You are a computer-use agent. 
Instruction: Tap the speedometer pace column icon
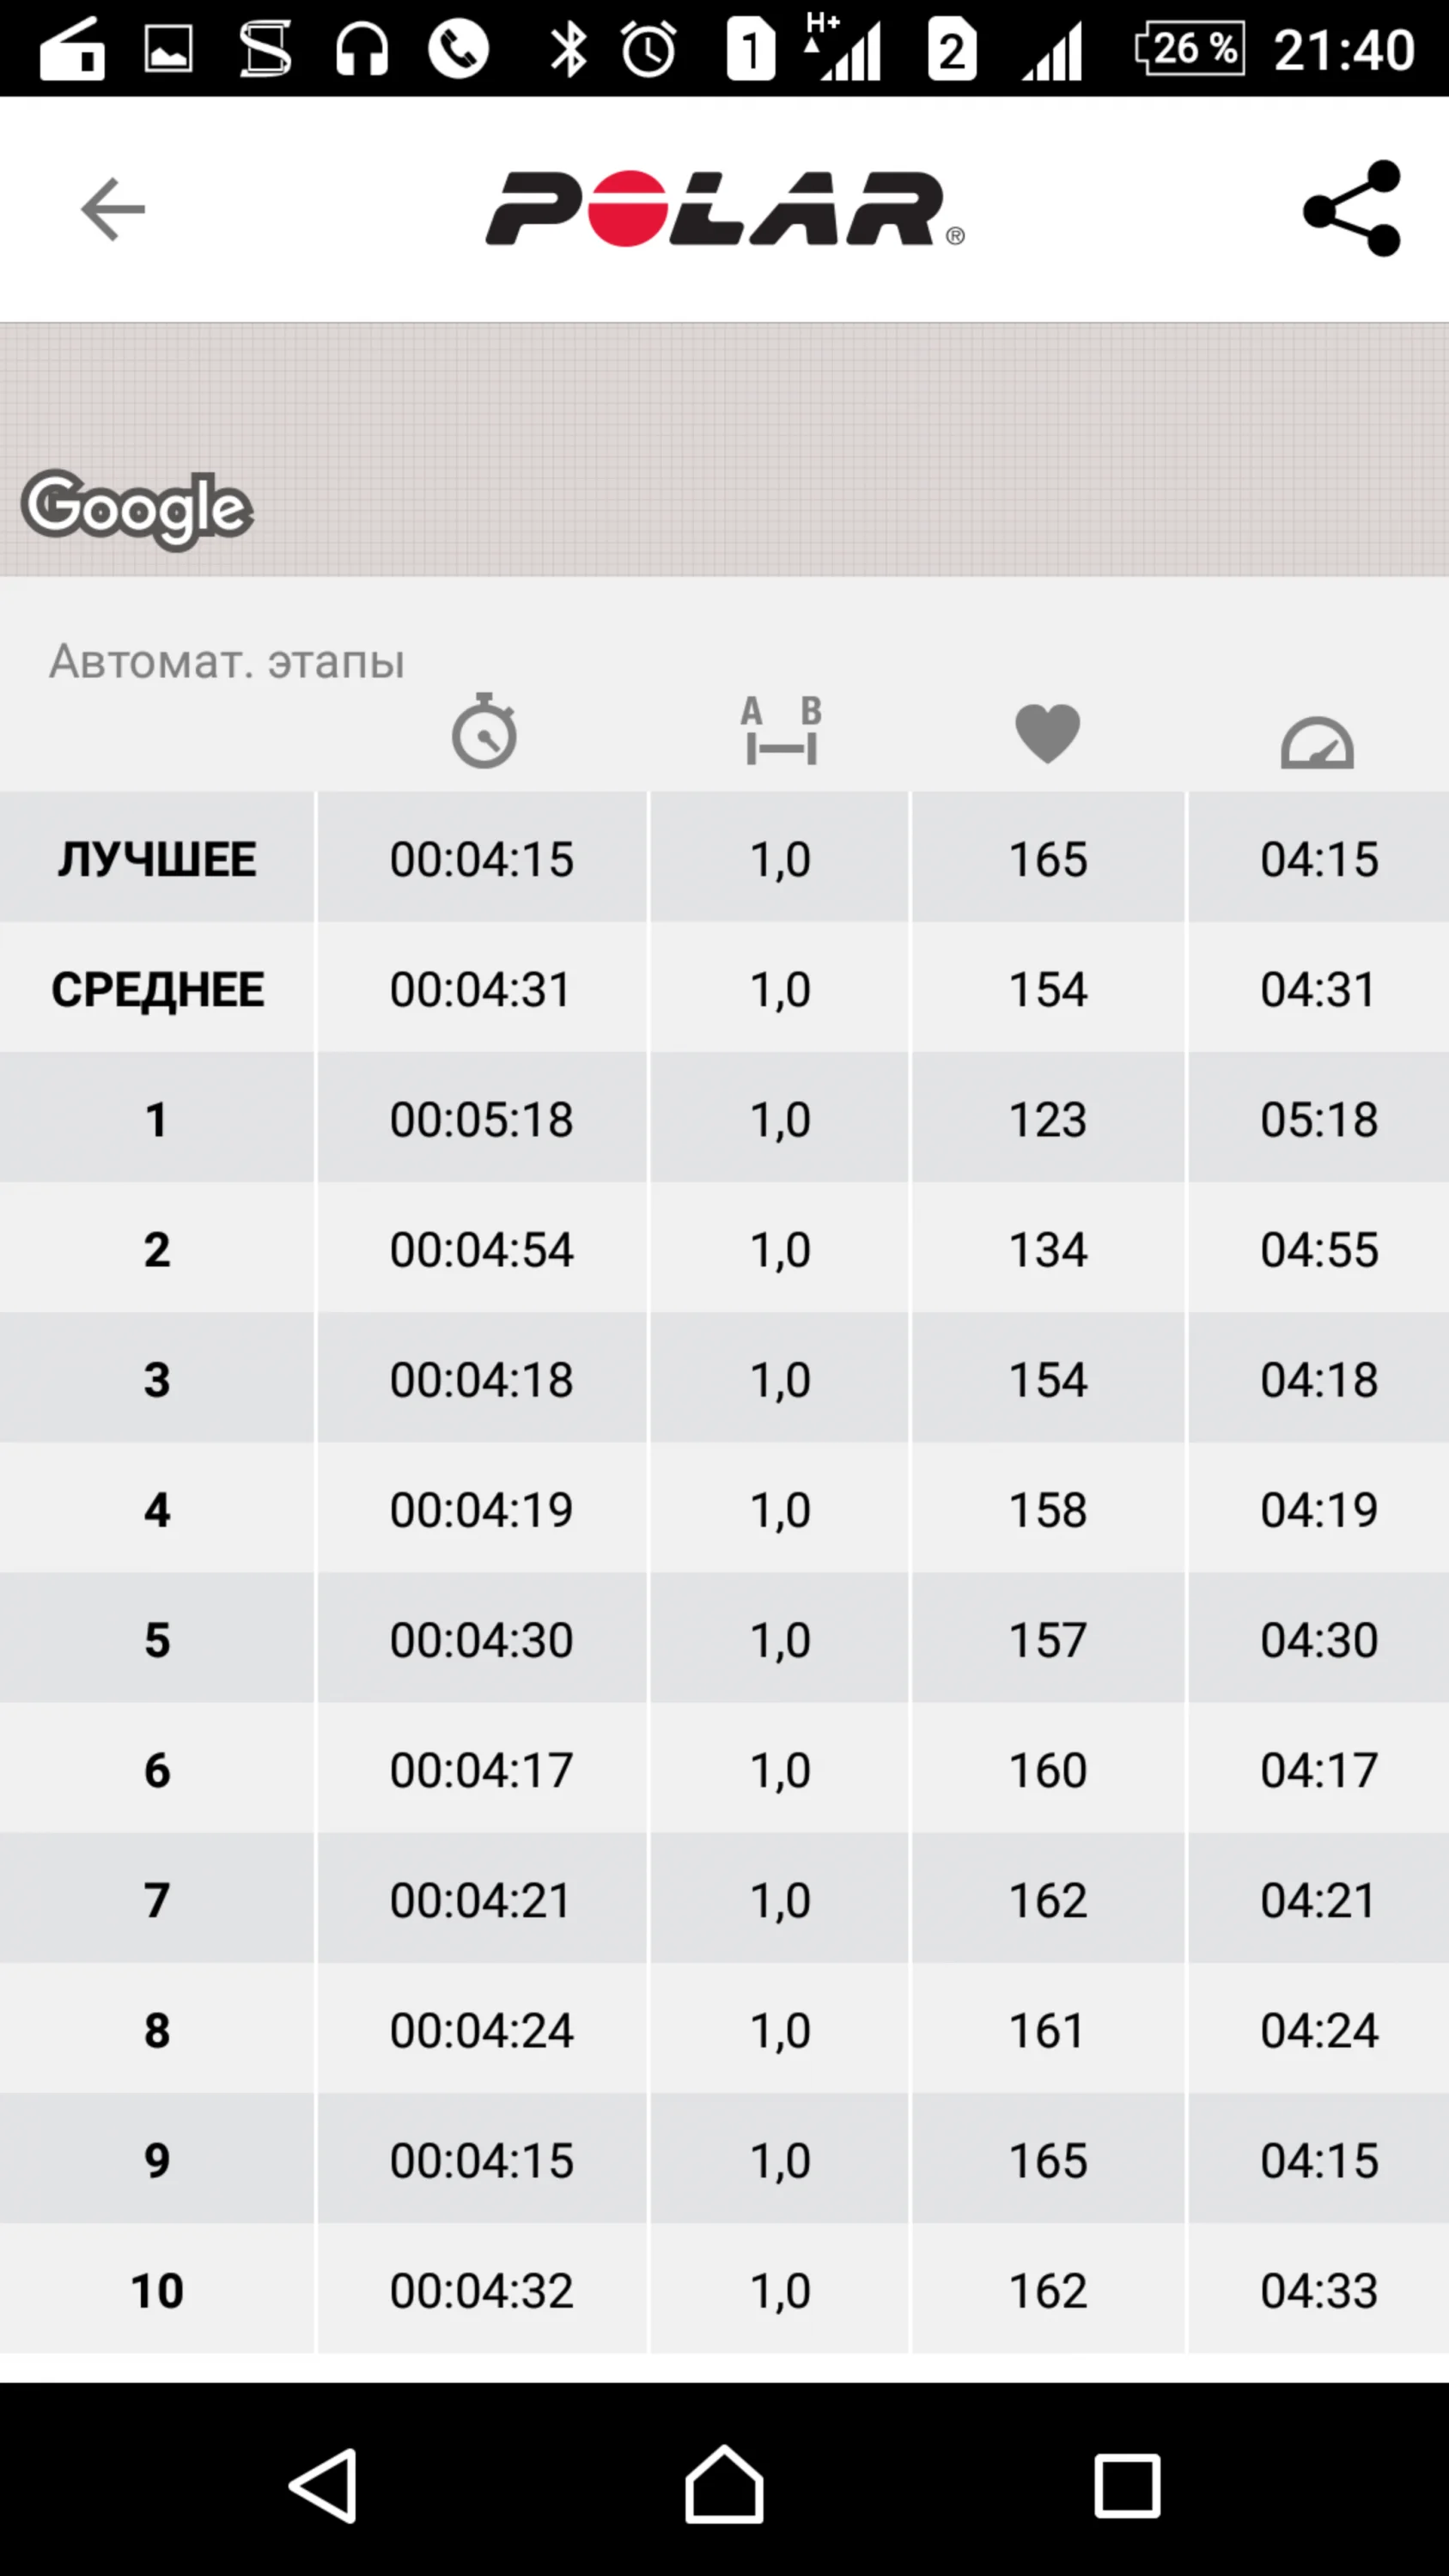1317,742
